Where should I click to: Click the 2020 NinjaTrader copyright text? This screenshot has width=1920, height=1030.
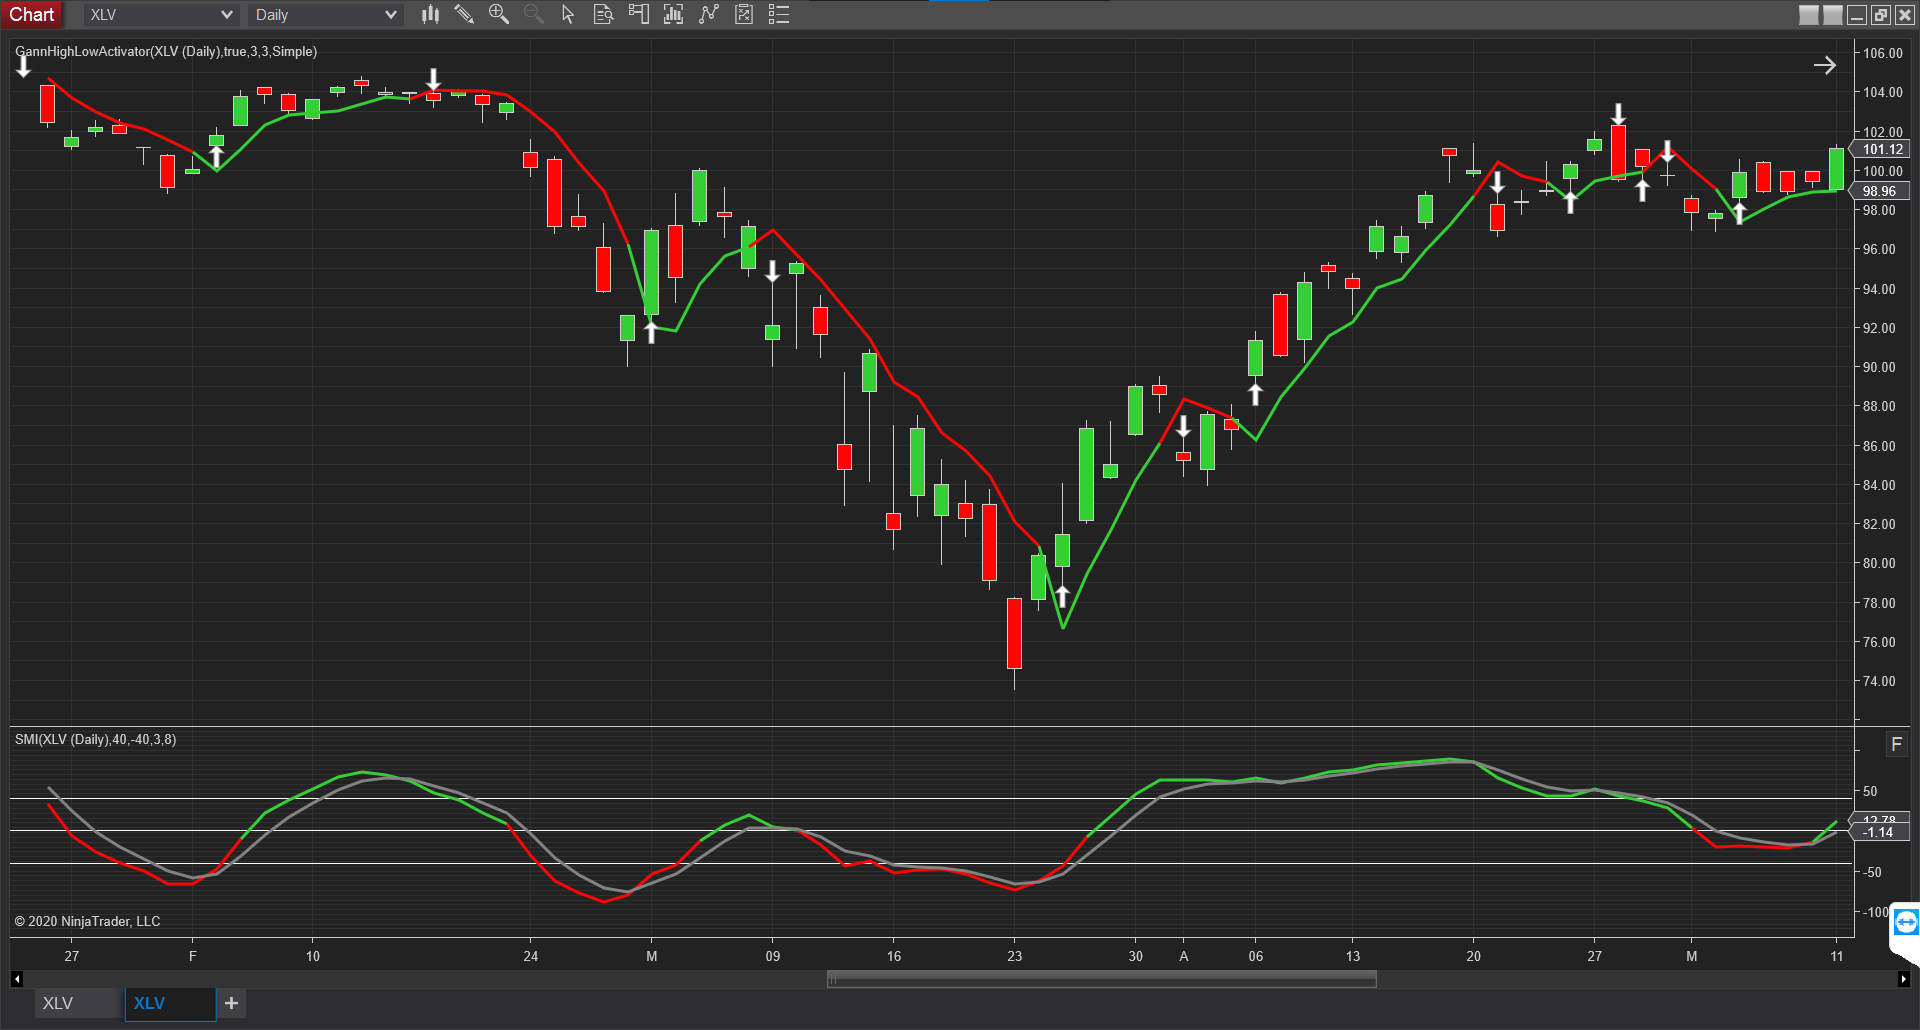87,921
